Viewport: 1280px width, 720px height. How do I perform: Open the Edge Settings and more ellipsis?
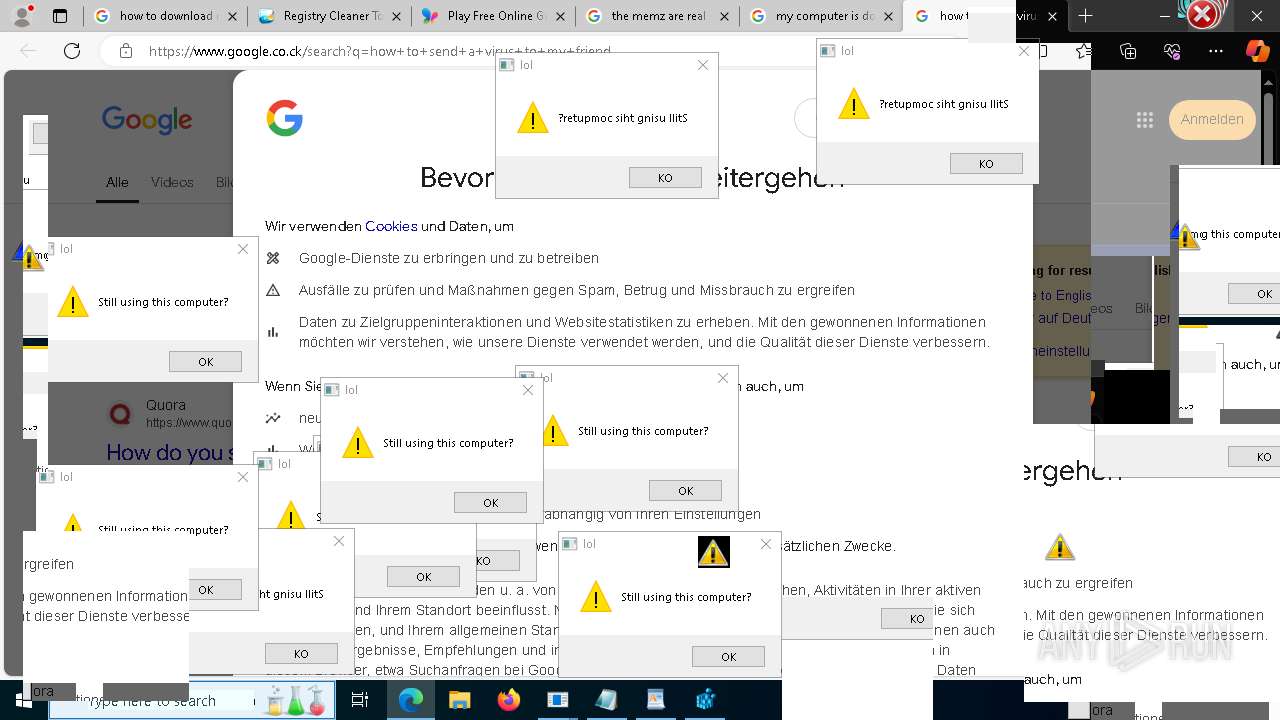[1216, 51]
